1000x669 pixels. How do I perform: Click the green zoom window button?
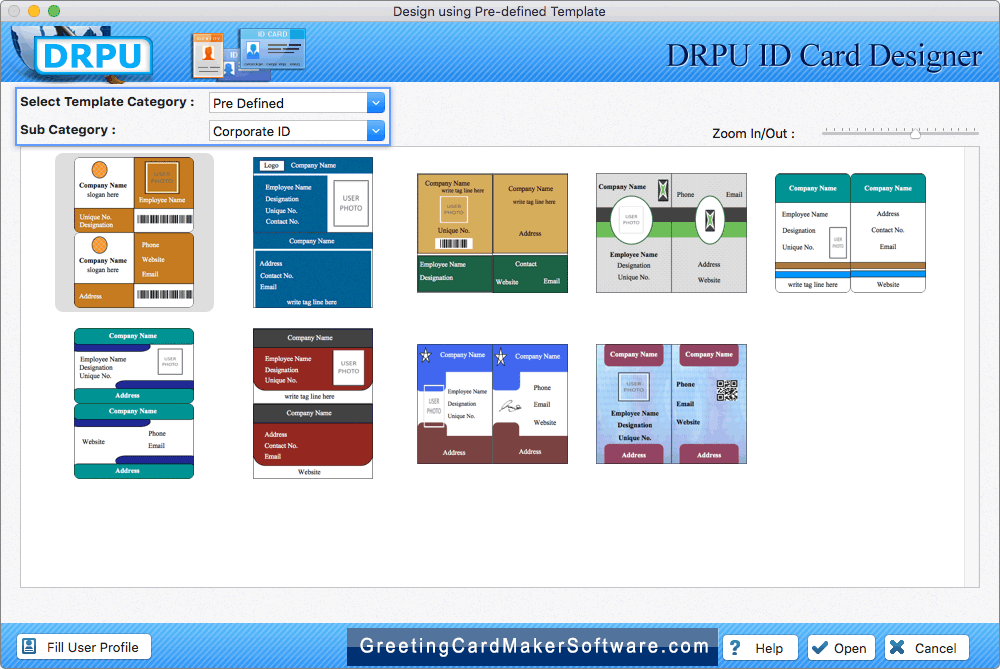tap(54, 11)
